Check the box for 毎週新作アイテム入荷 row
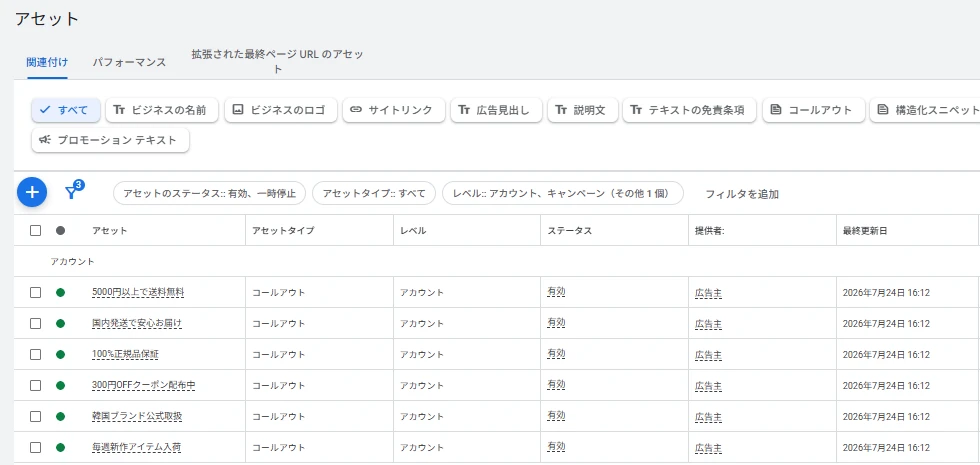The height and width of the screenshot is (465, 980). click(36, 448)
